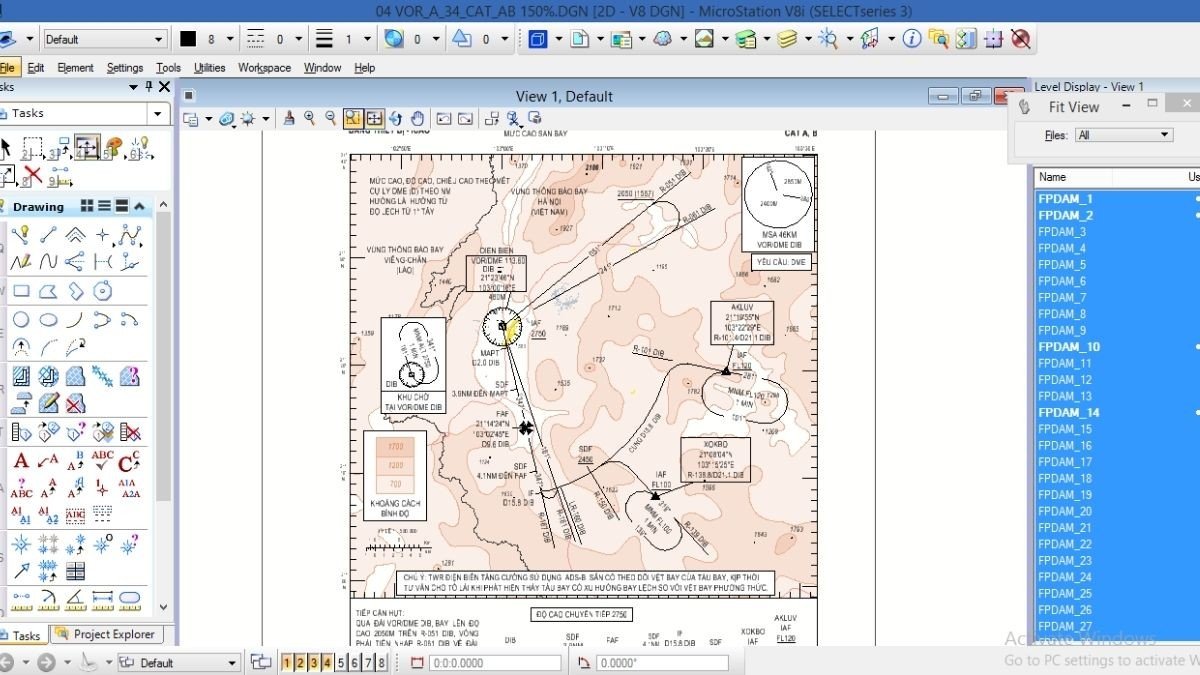
Task: Expand the Tasks list dropdown
Action: coord(157,113)
